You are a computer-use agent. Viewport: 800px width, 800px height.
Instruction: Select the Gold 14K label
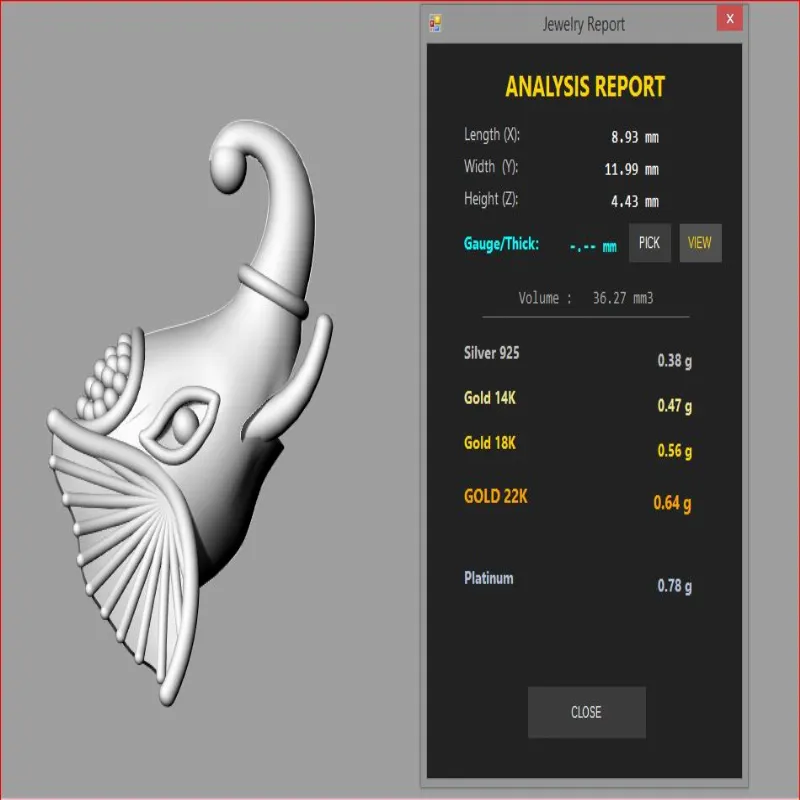click(x=489, y=397)
